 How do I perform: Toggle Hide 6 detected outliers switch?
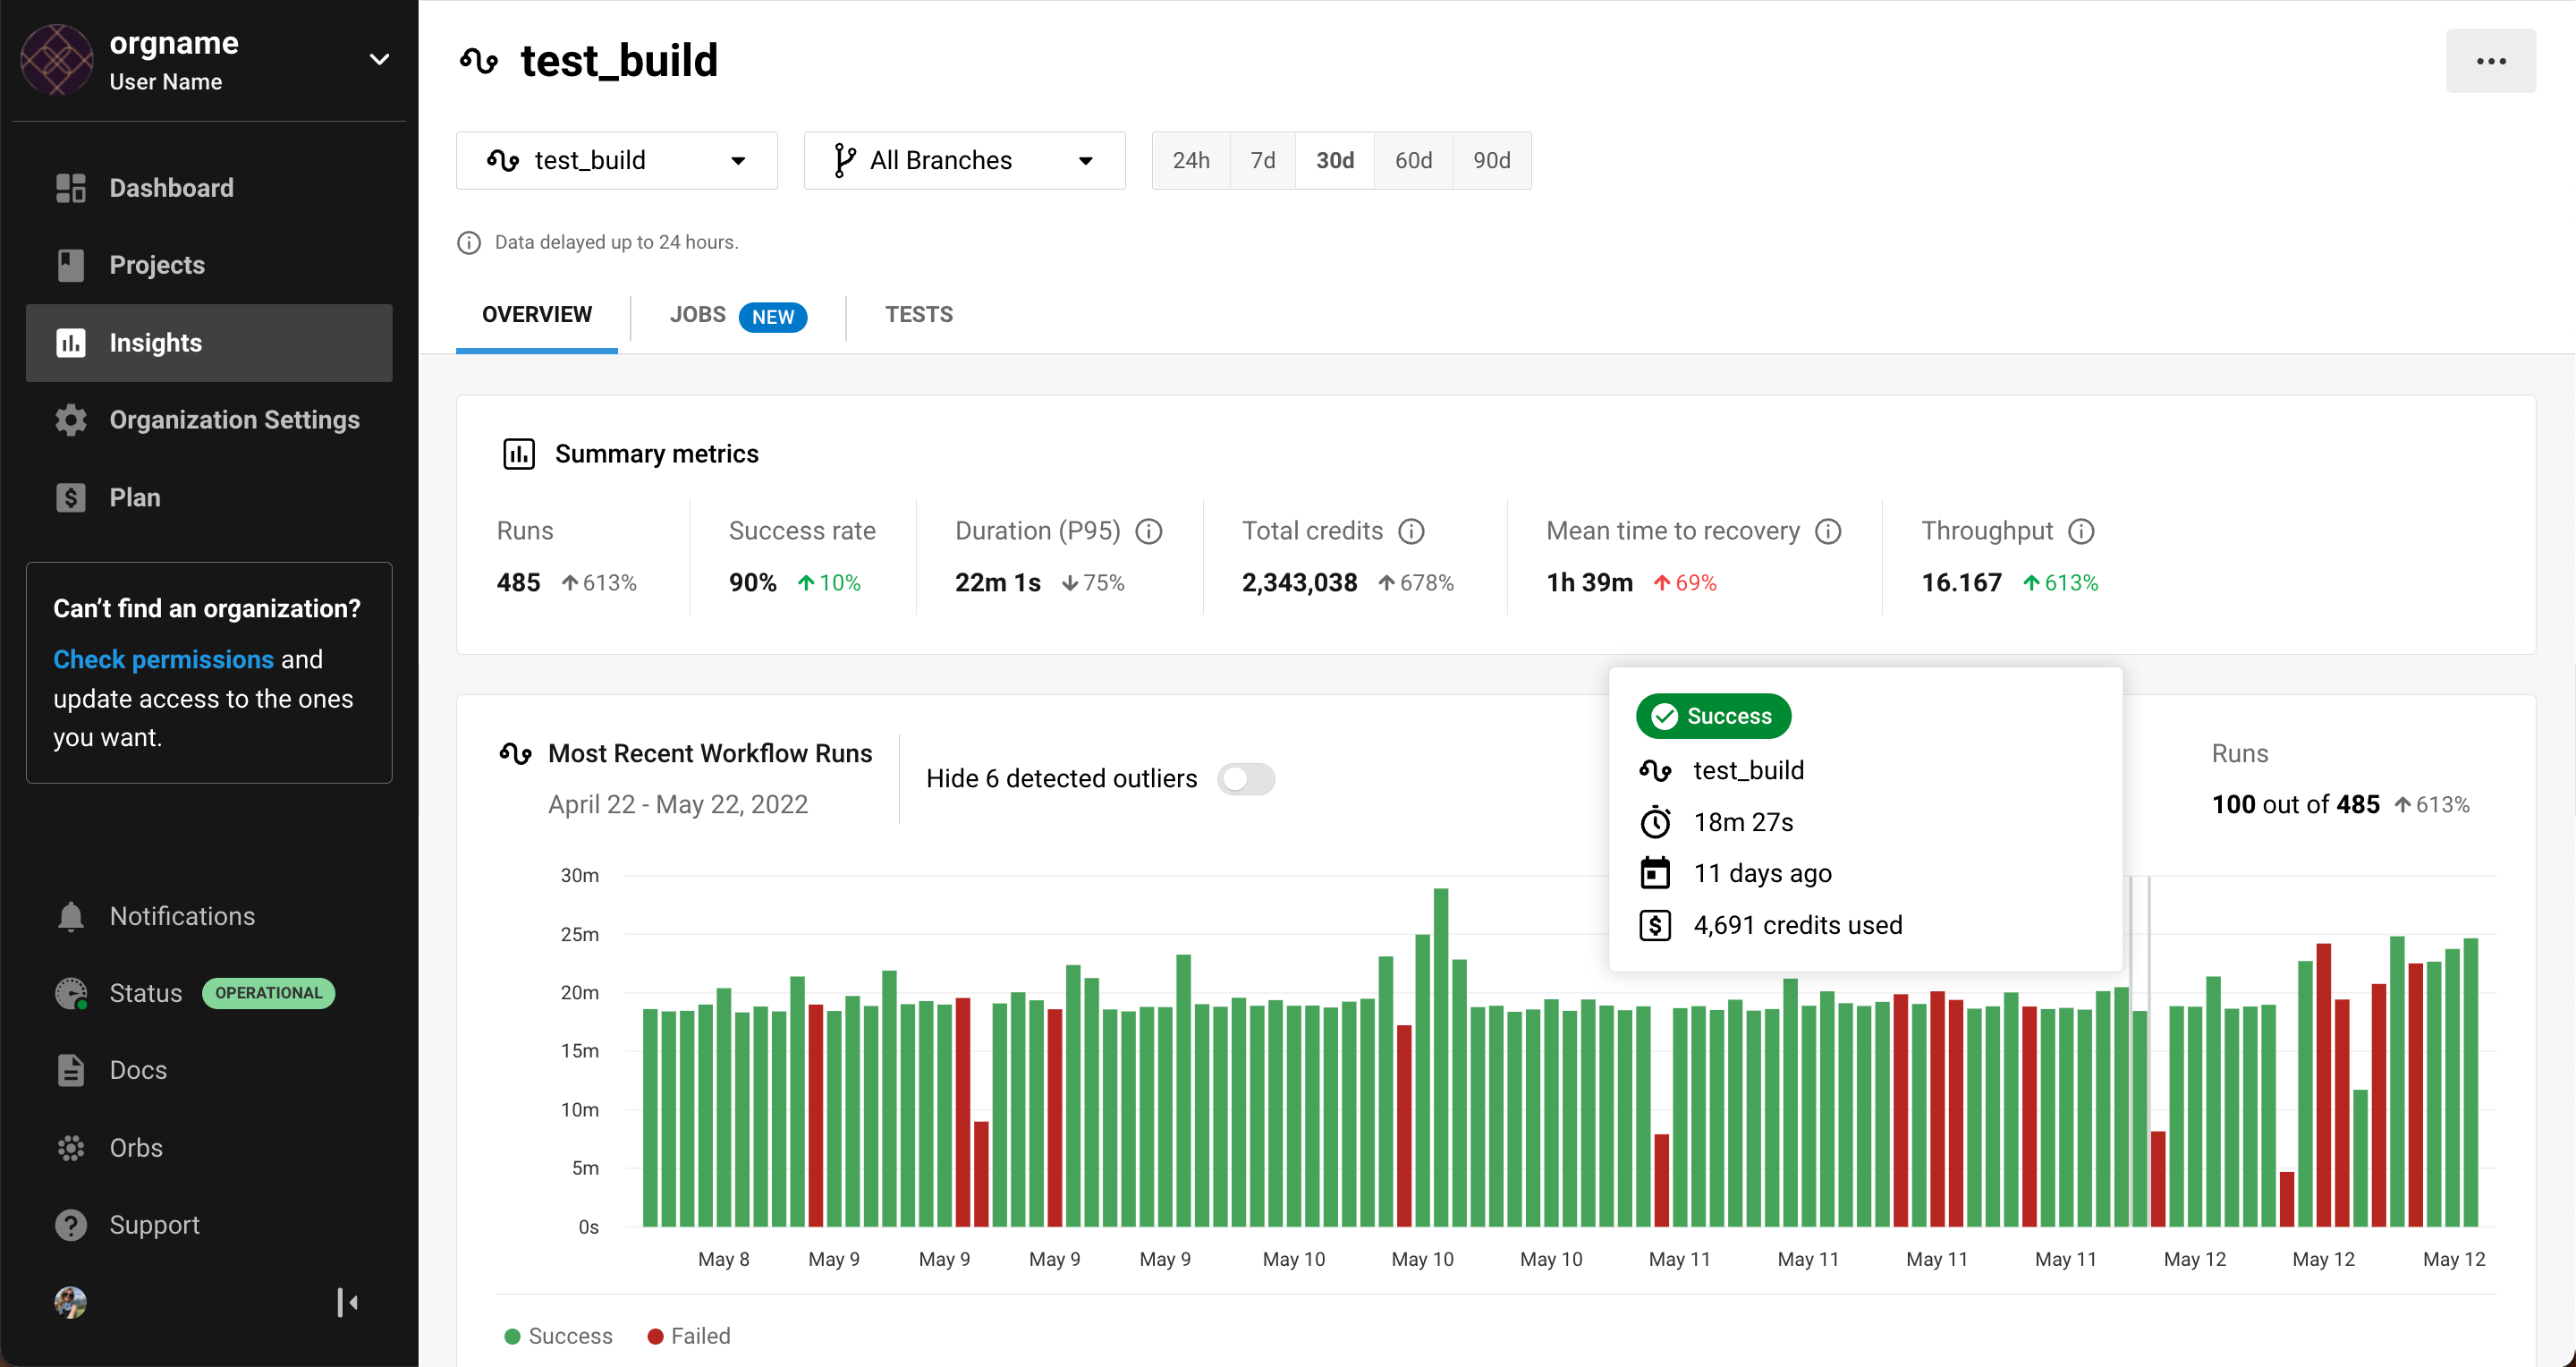[x=1246, y=779]
